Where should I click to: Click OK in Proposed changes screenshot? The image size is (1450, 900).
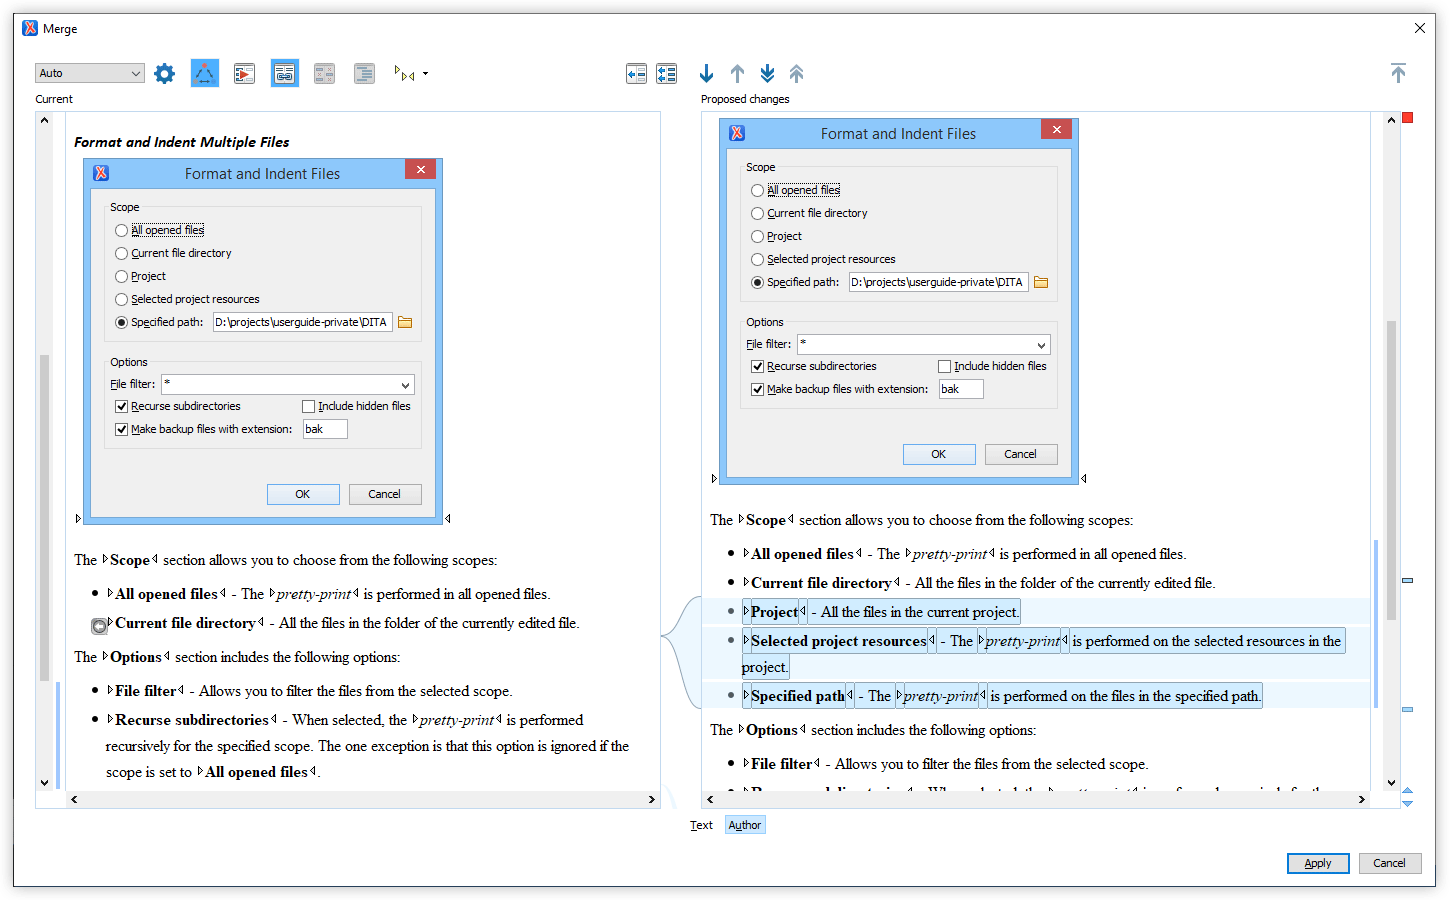(939, 454)
